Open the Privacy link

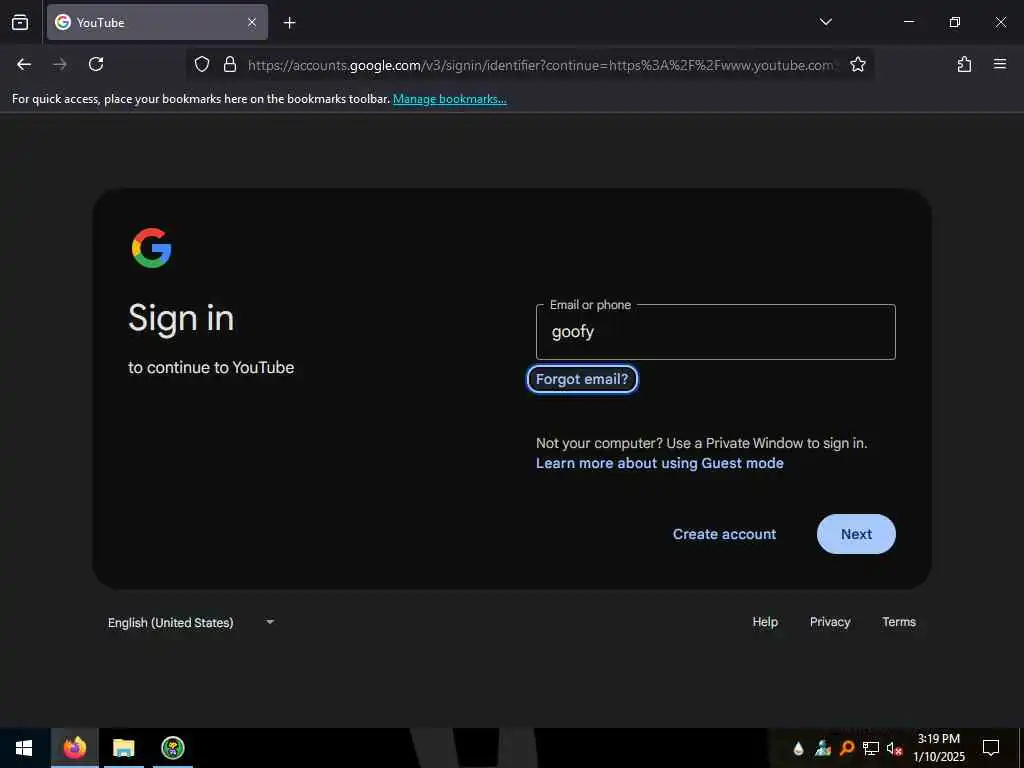[830, 622]
